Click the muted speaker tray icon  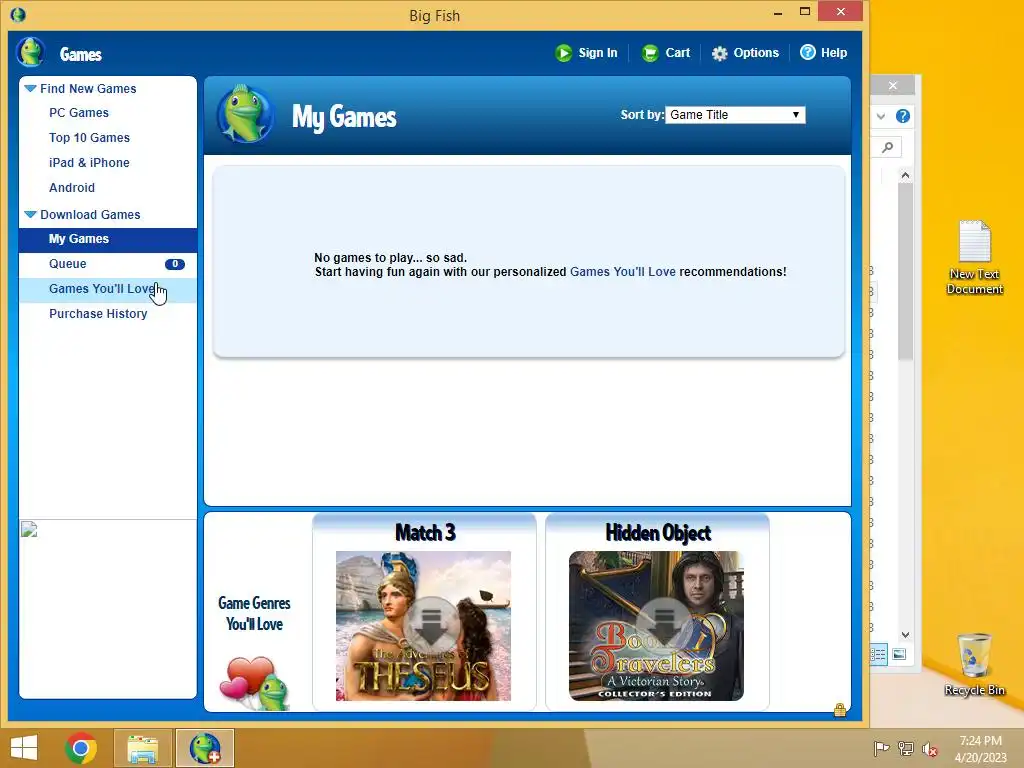(x=930, y=749)
